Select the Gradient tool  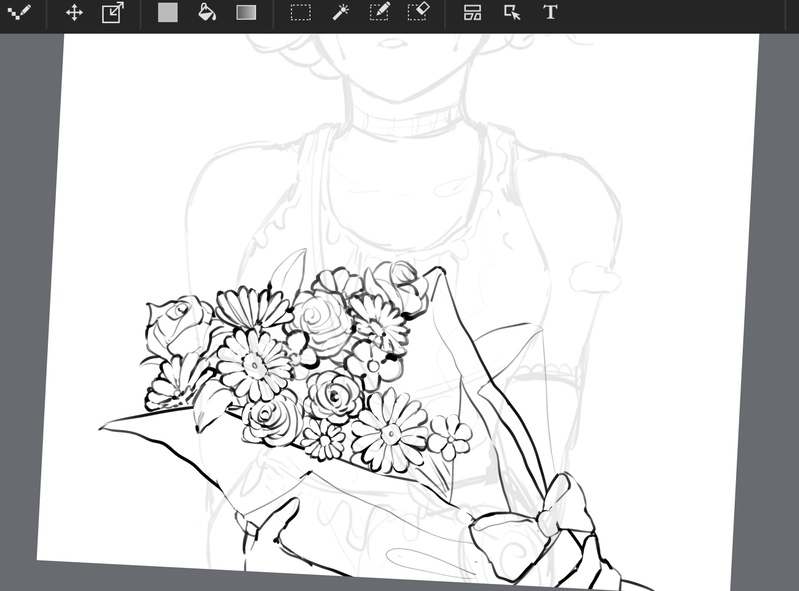pyautogui.click(x=246, y=12)
